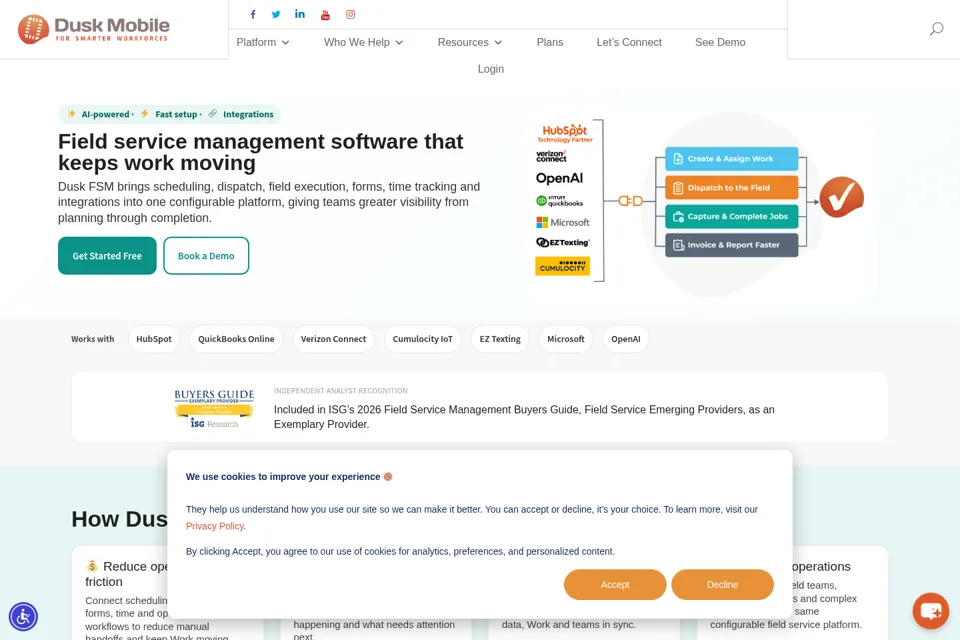The width and height of the screenshot is (960, 640).
Task: Open the Plans menu item
Action: [x=550, y=42]
